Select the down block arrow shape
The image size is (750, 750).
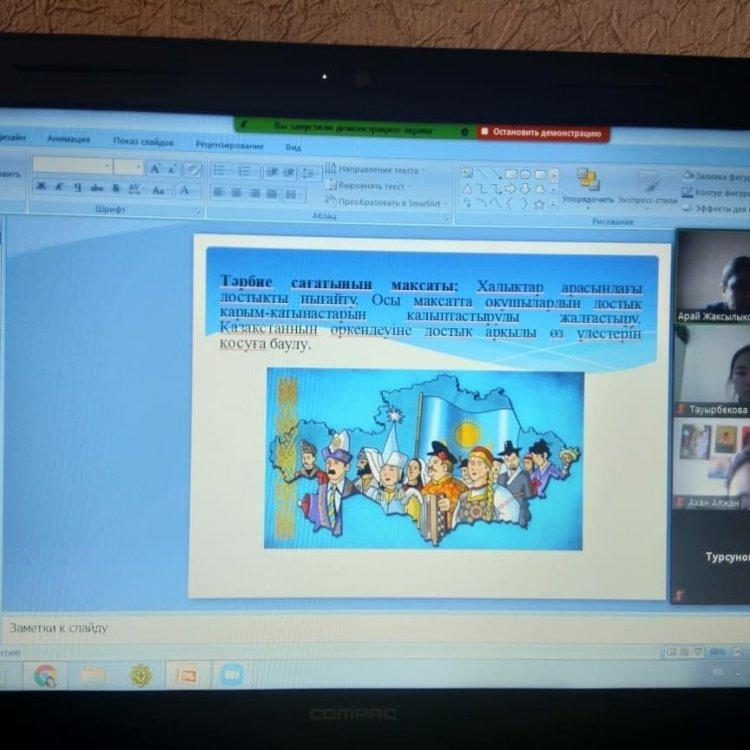pos(525,190)
